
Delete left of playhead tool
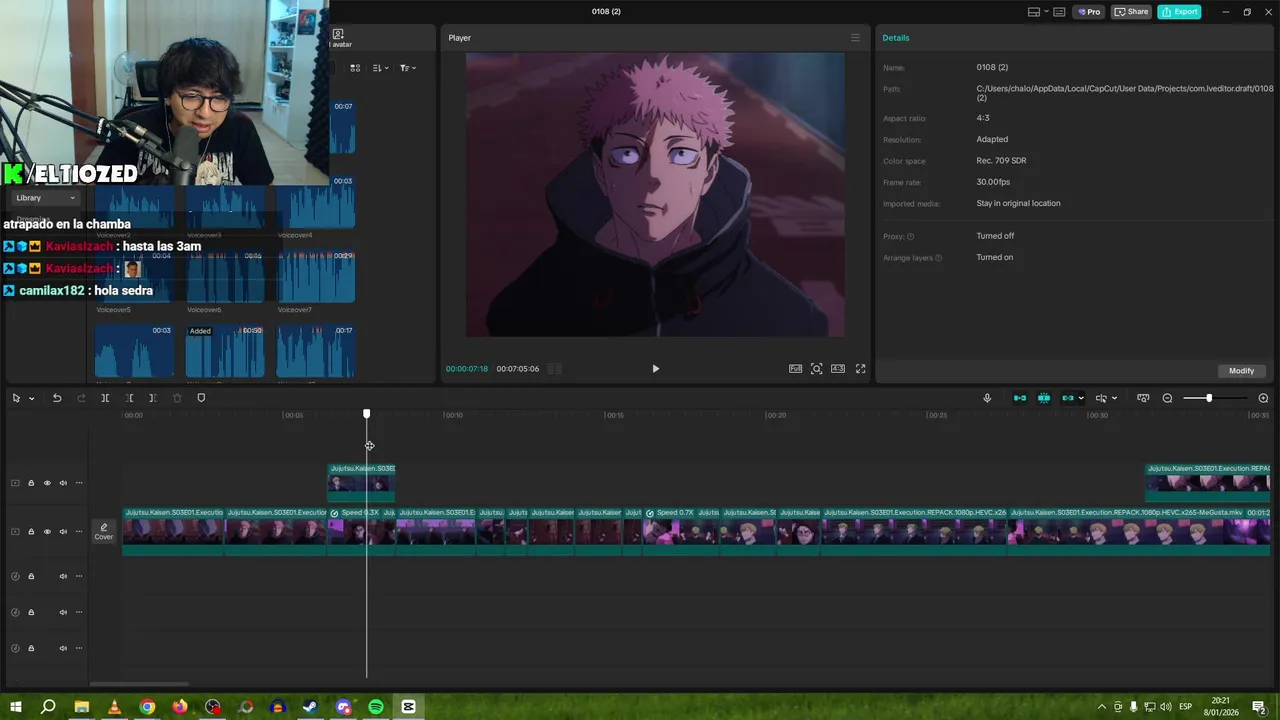(129, 398)
